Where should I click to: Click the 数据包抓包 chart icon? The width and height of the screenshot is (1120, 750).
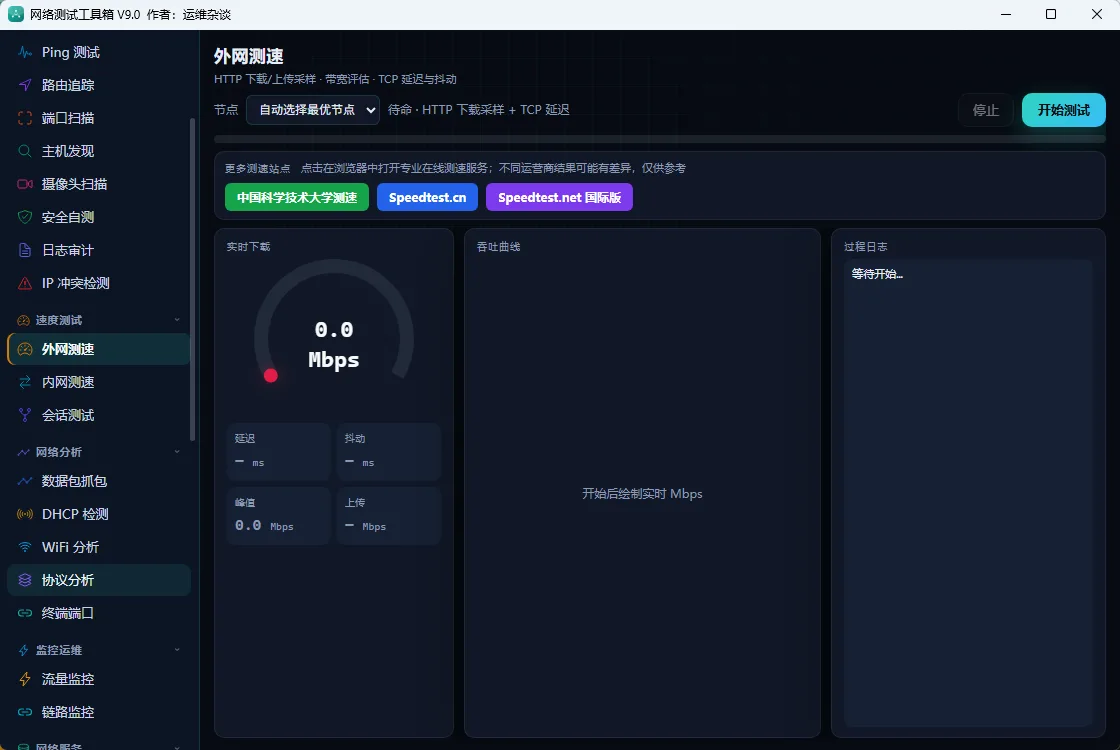[x=25, y=481]
